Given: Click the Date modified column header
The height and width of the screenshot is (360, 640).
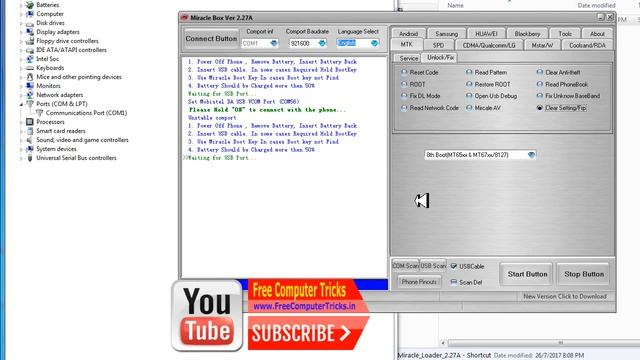Looking at the screenshot, I should [596, 5].
